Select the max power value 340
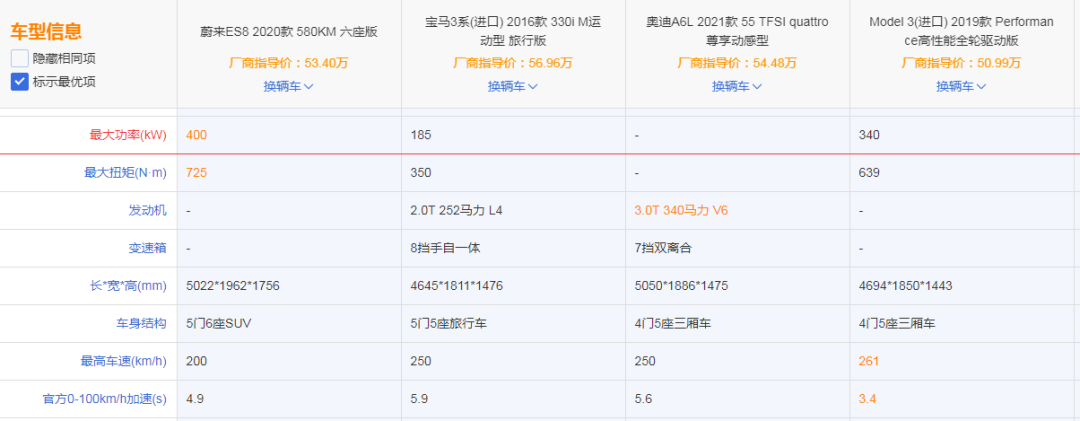 pyautogui.click(x=869, y=136)
